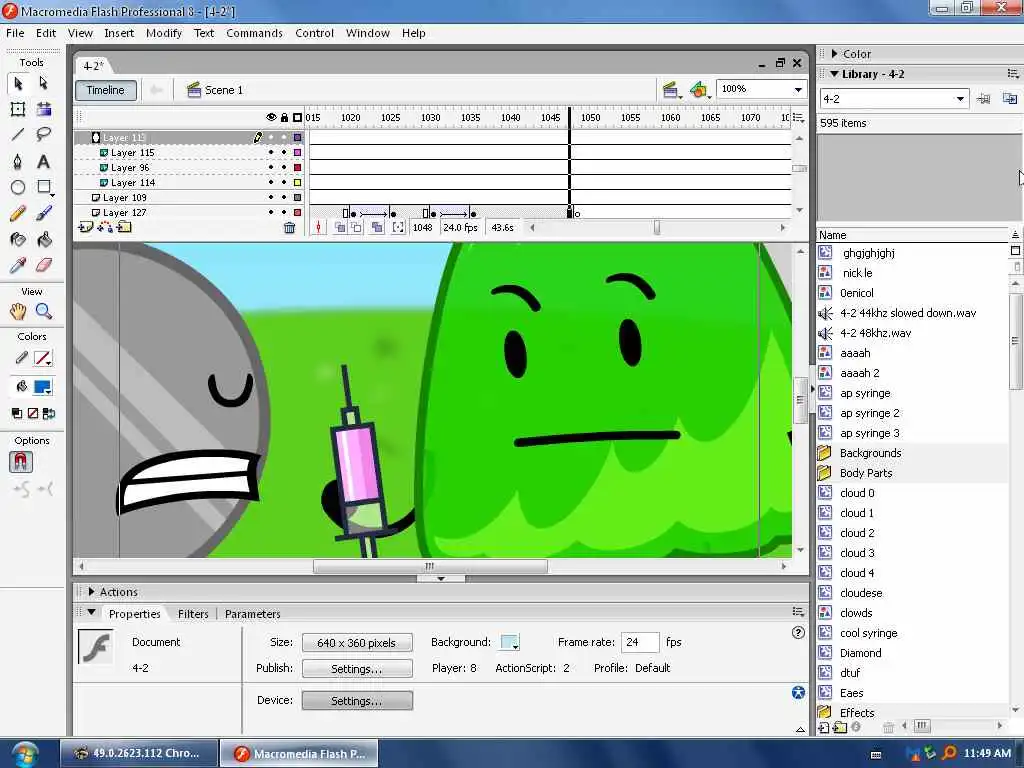1024x768 pixels.
Task: Click the Add Motion Guide icon
Action: [x=104, y=227]
